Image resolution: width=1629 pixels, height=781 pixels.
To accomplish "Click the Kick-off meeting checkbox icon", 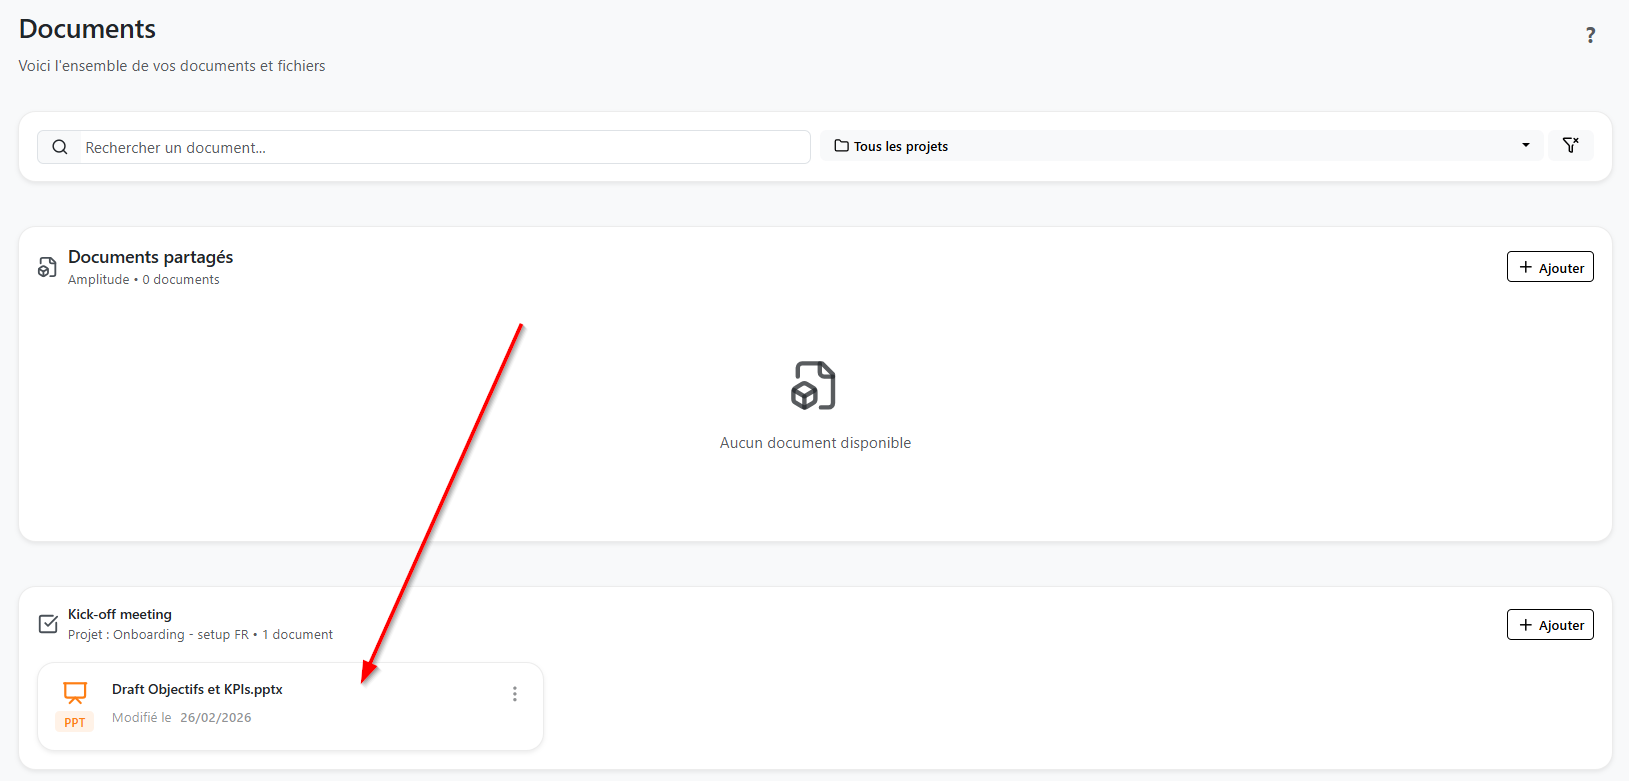I will tap(48, 624).
